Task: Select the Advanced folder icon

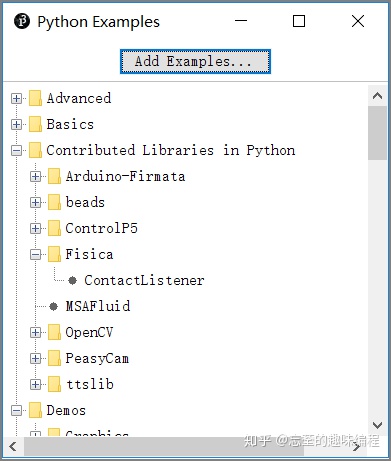Action: (x=35, y=98)
